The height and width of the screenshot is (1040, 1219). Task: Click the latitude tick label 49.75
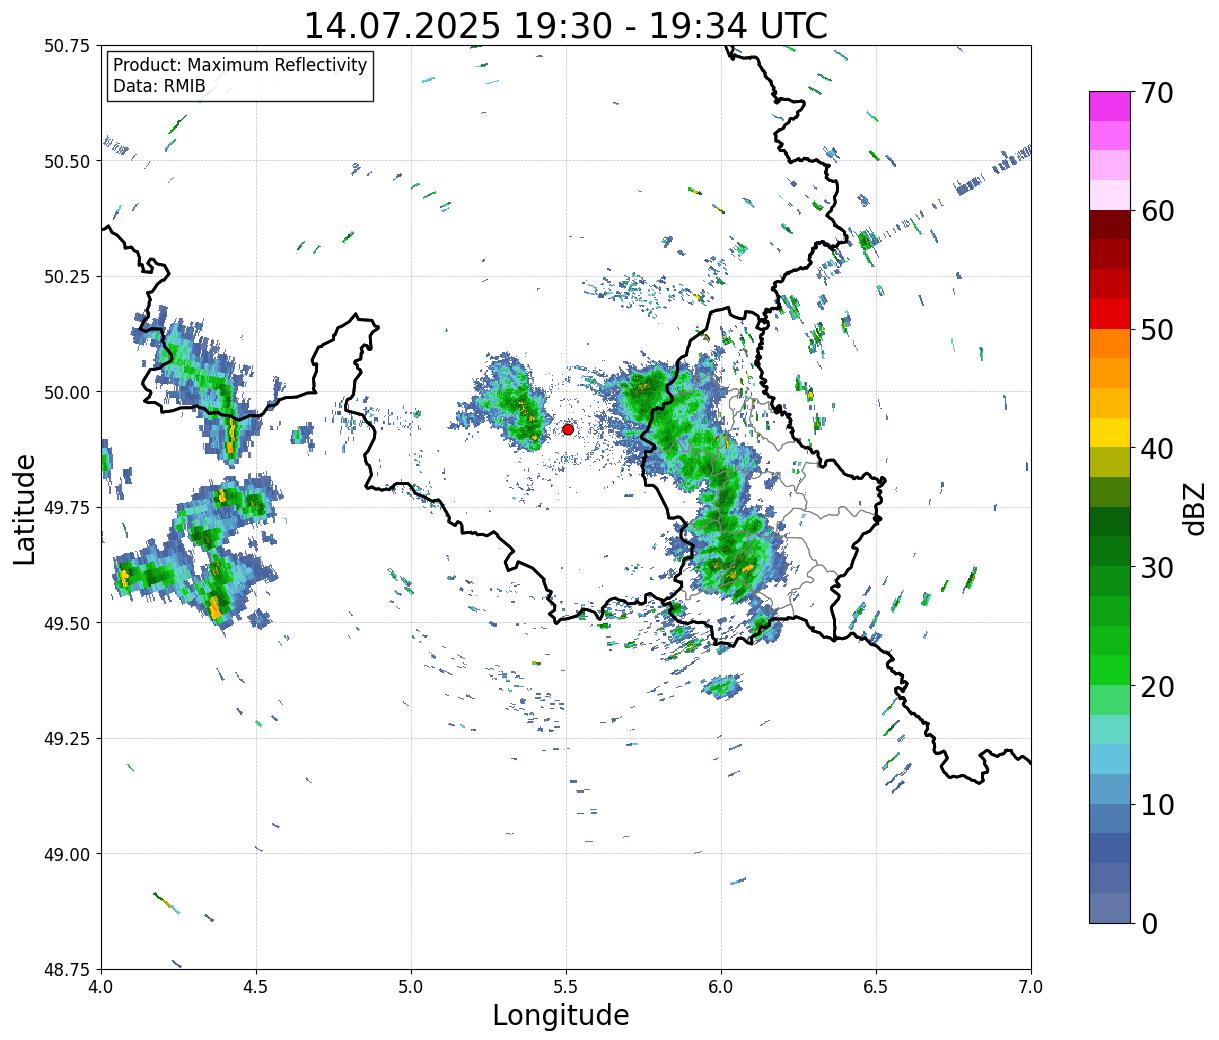(67, 508)
